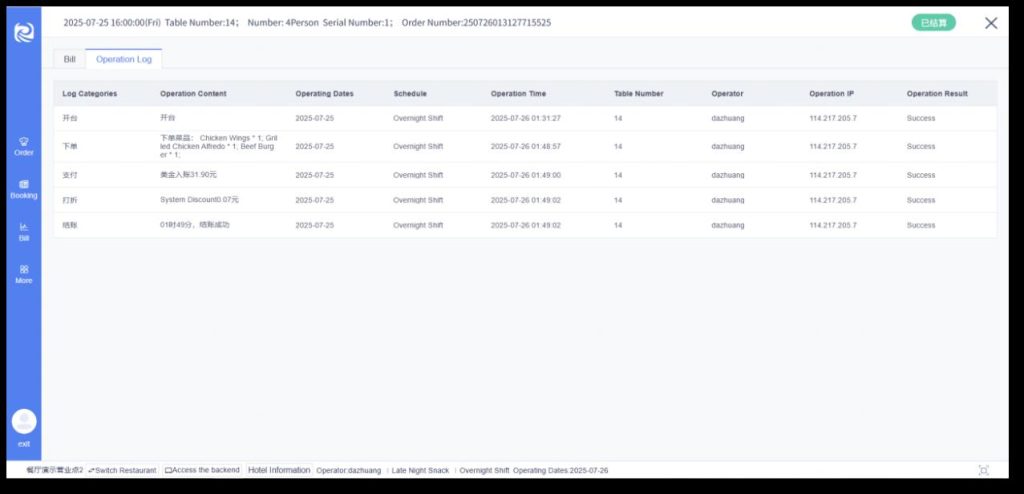
Task: Select the Operation Log tab
Action: pos(124,60)
